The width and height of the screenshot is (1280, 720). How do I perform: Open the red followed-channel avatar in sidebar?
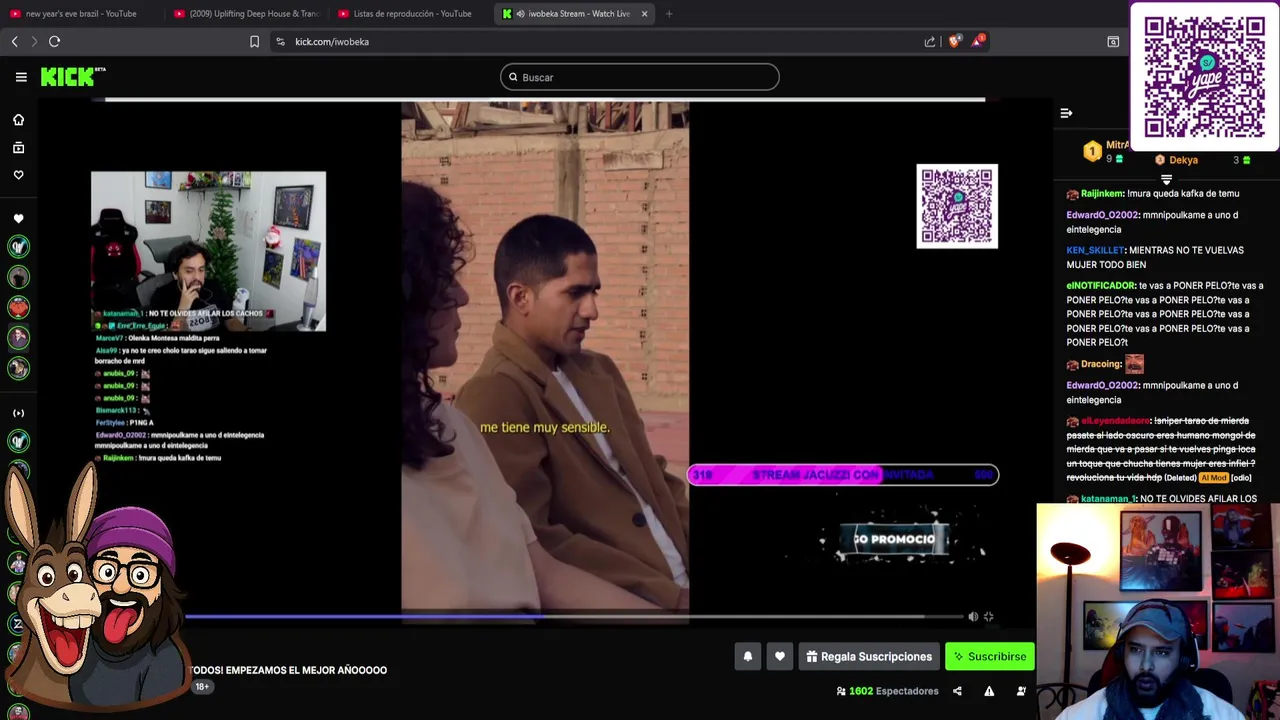[x=18, y=307]
